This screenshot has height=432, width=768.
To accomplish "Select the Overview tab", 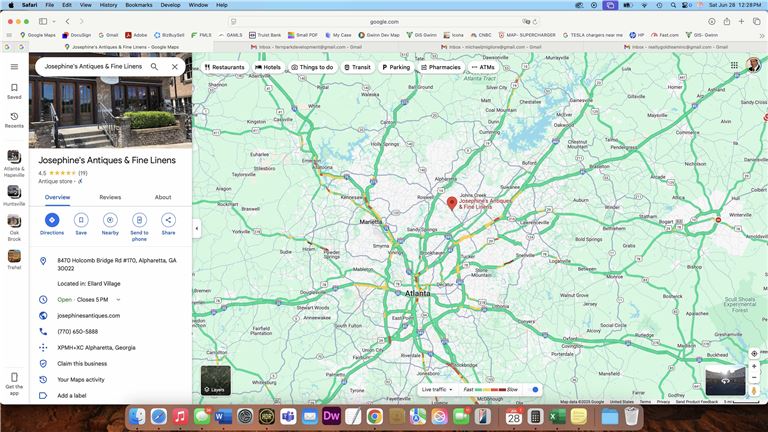I will (x=57, y=197).
